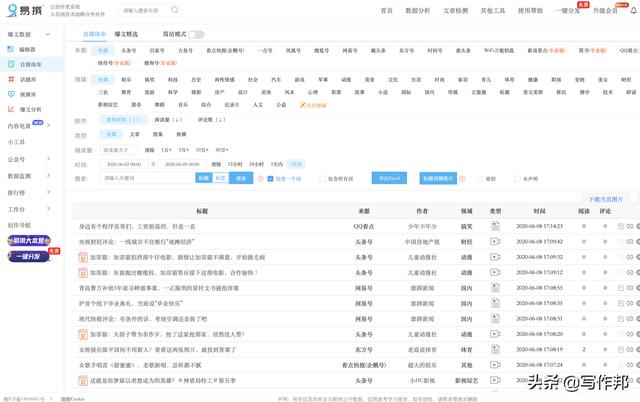This screenshot has width=640, height=402.
Task: Click the 标题词频统计 button
Action: [x=438, y=178]
